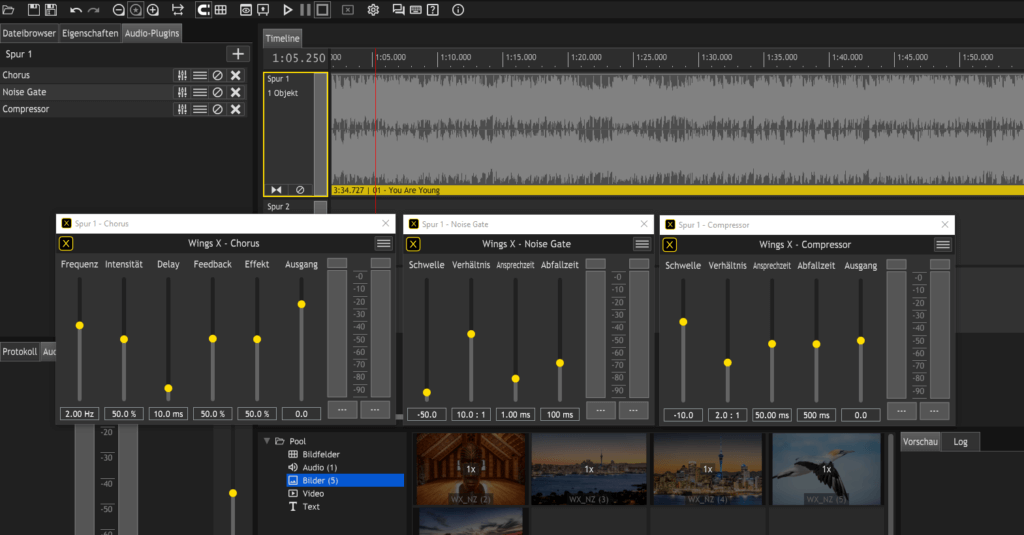Click Save As double-floppy icon
1024x535 pixels.
tap(51, 10)
